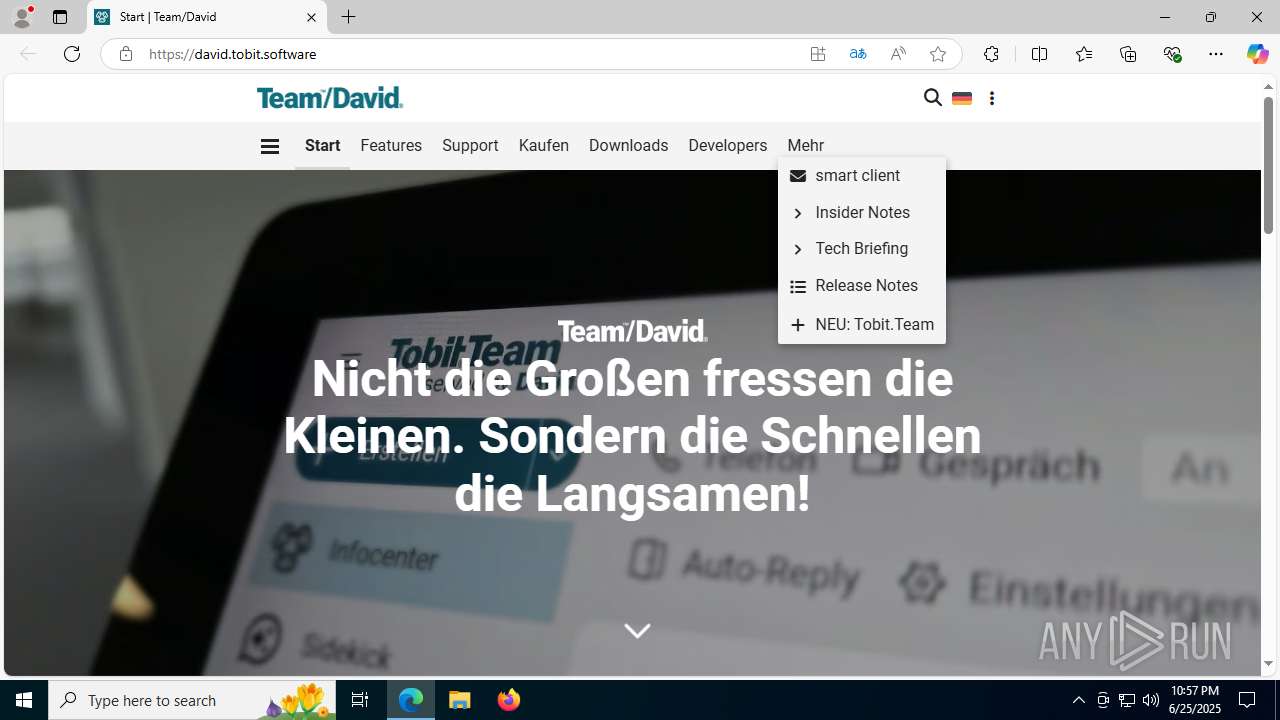
Task: Open the browser profile avatar icon
Action: [x=22, y=17]
